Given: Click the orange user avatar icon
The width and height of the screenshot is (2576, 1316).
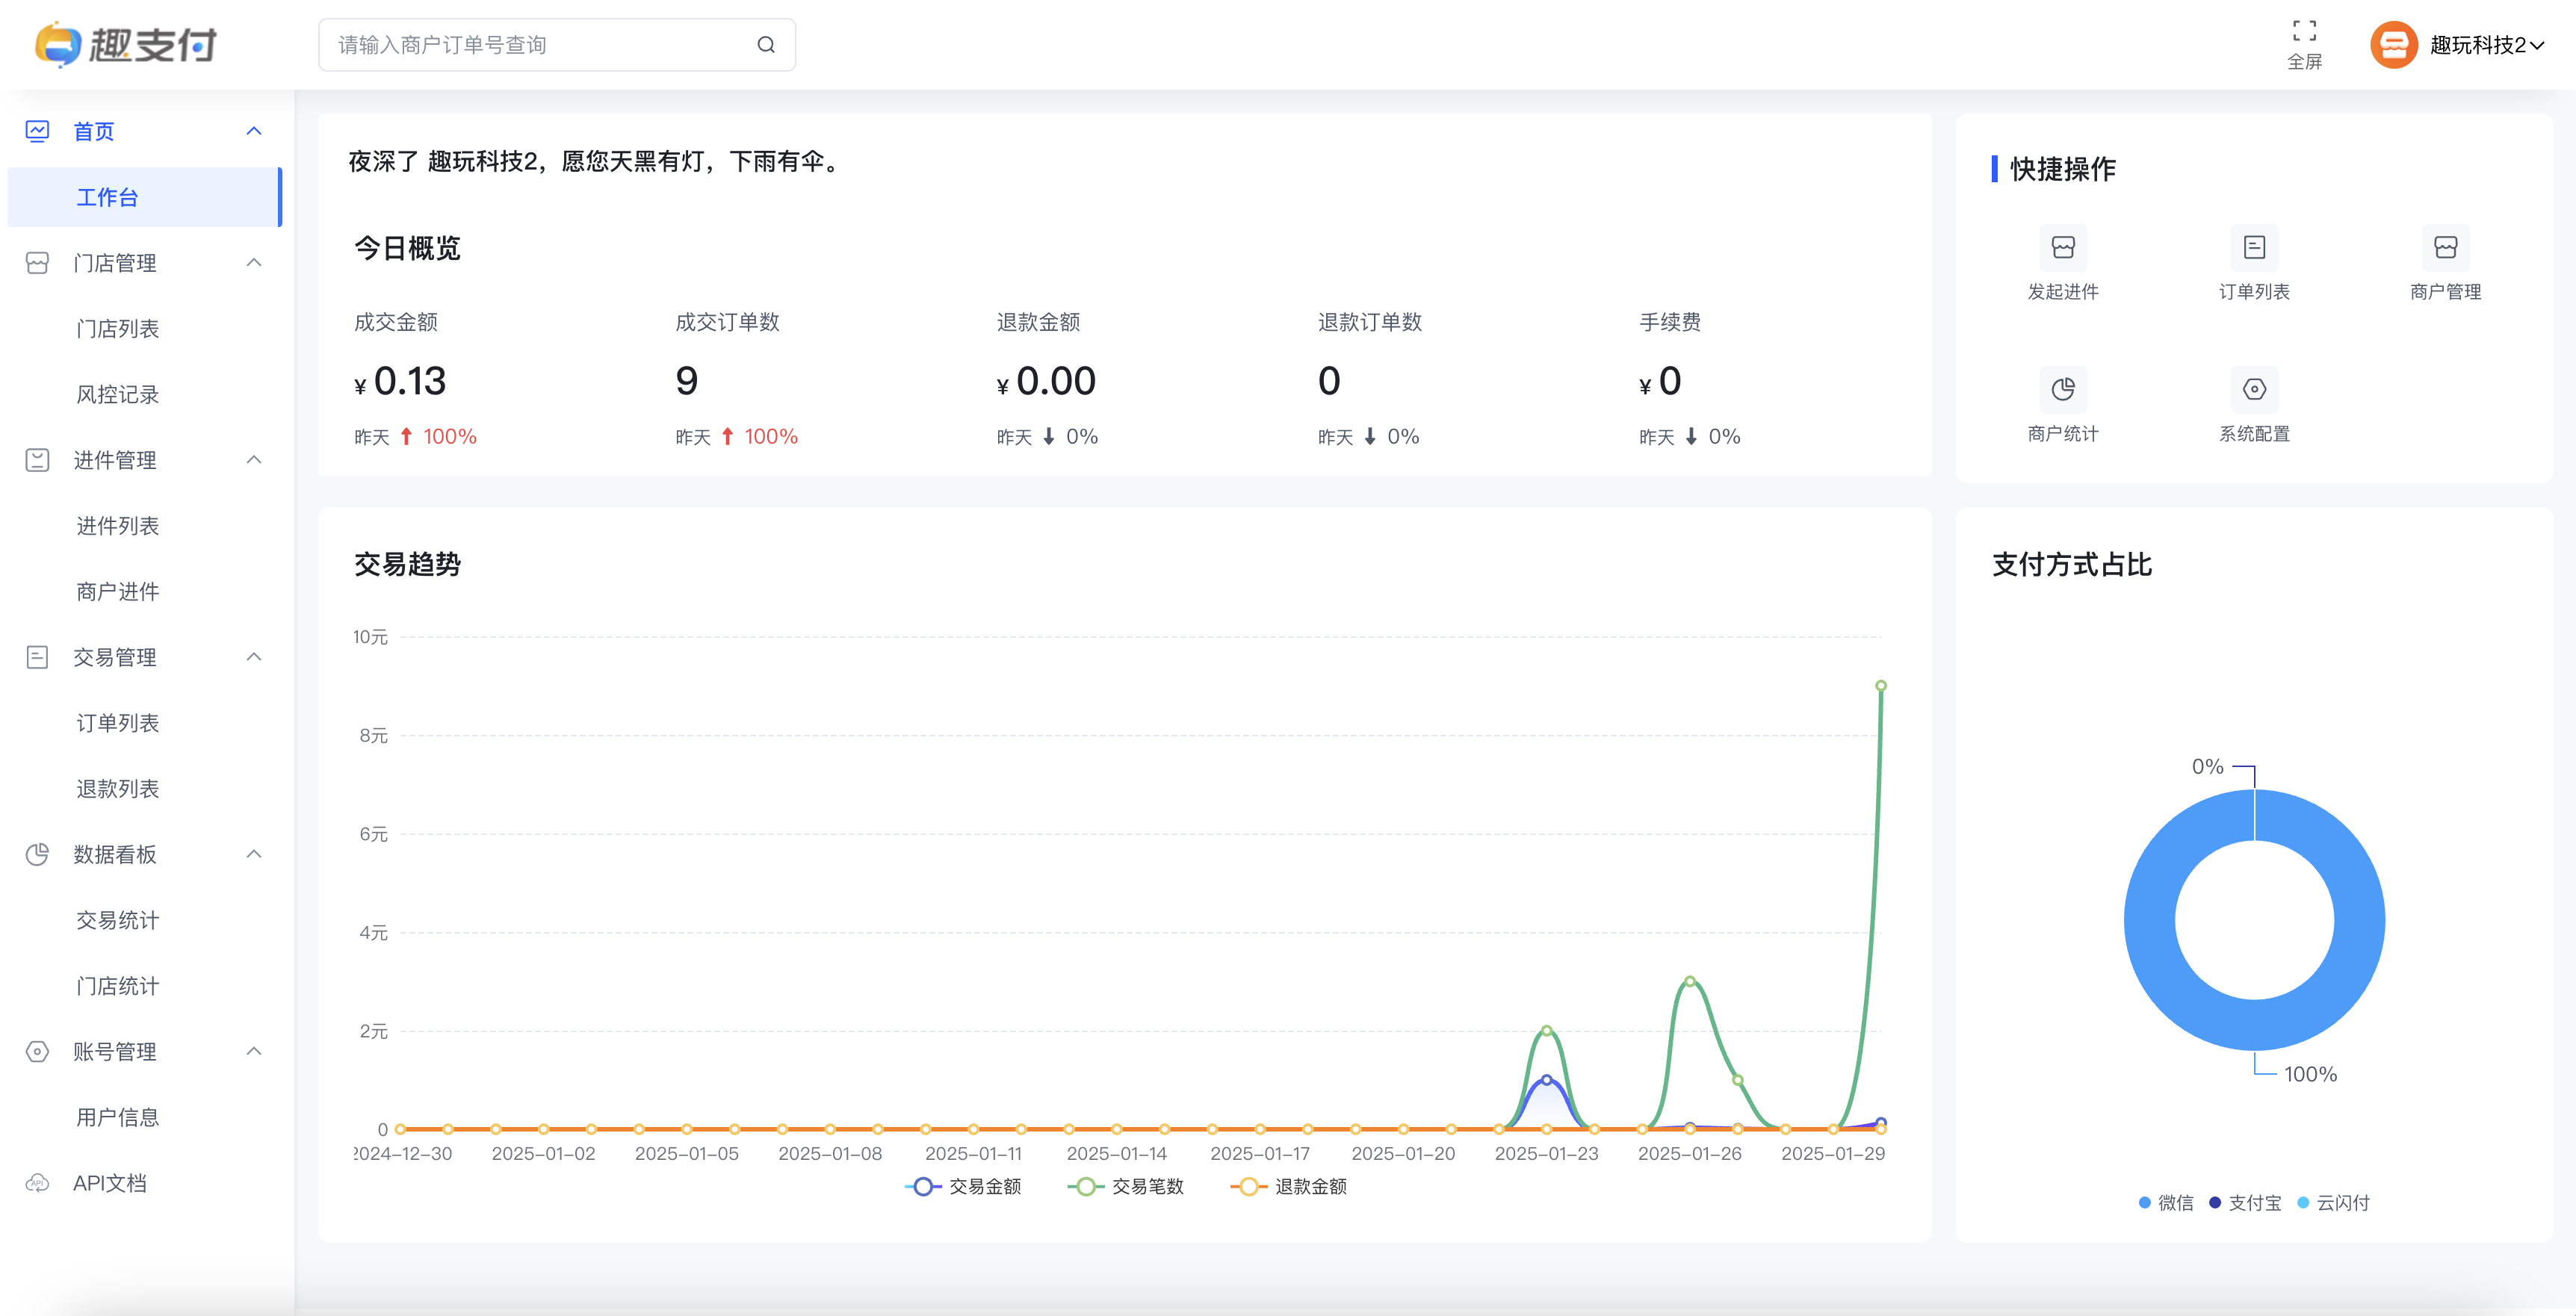Looking at the screenshot, I should (x=2393, y=44).
